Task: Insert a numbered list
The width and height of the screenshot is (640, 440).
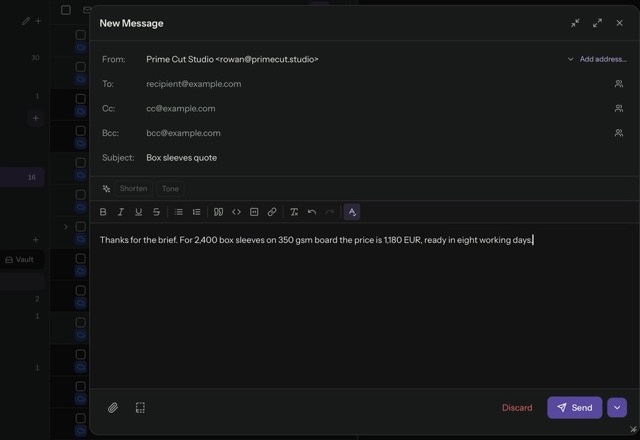Action: [196, 212]
